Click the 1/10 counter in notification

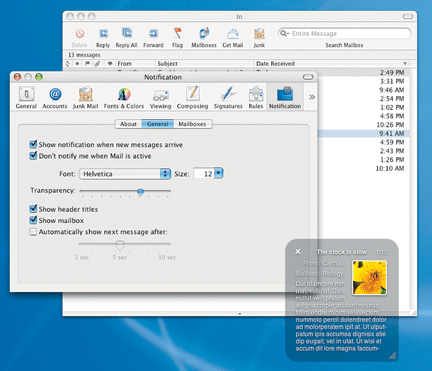382,252
